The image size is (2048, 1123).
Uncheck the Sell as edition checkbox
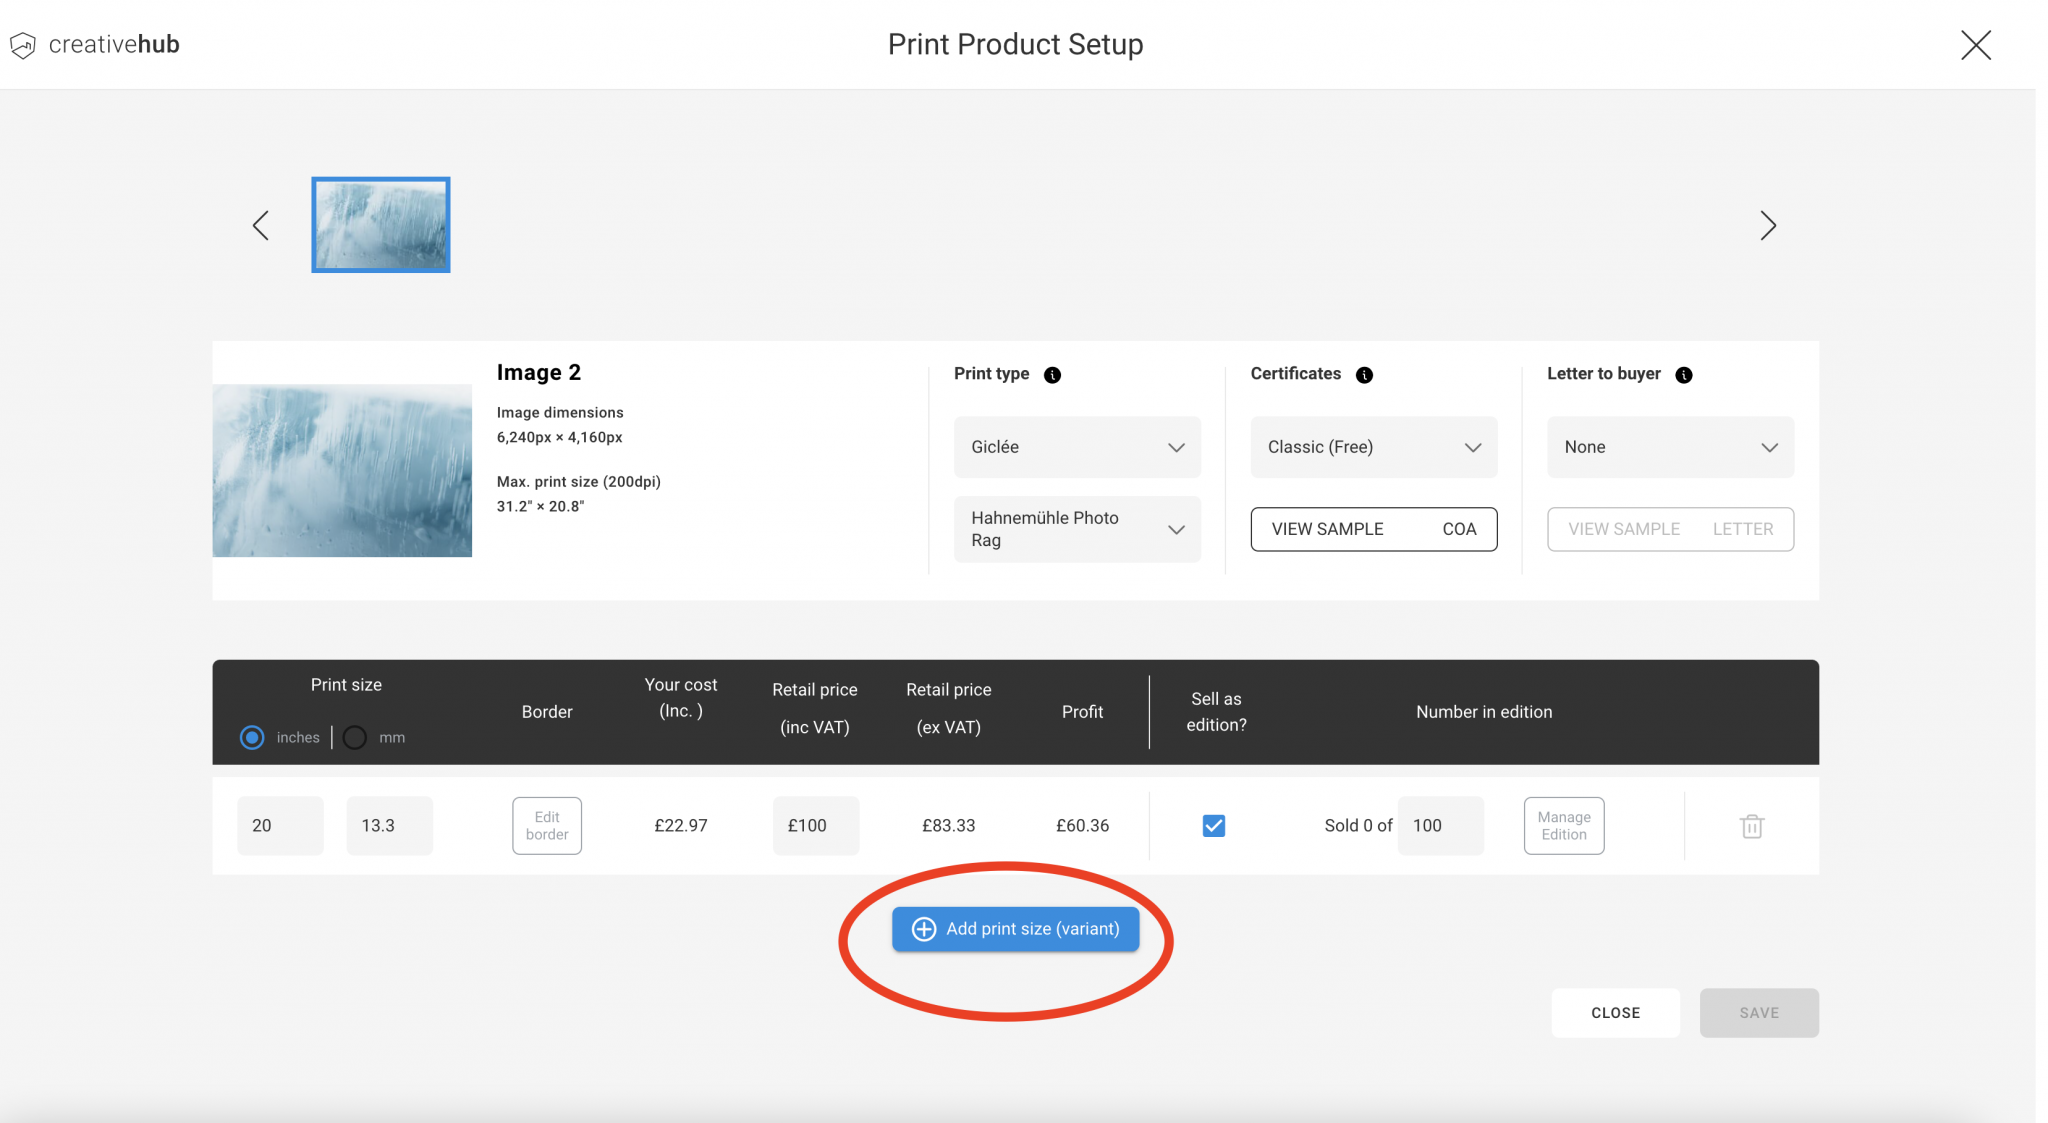[x=1212, y=826]
